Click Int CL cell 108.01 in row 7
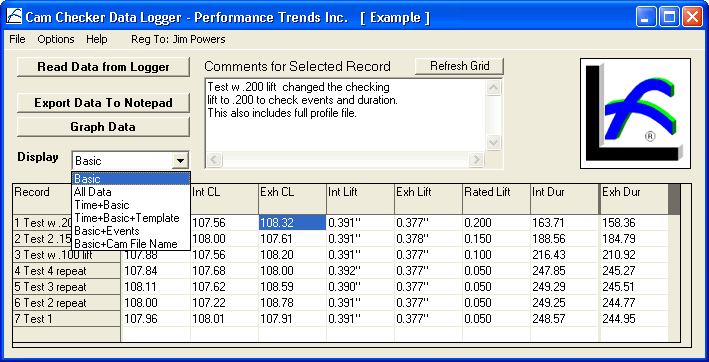709x362 pixels. 224,319
